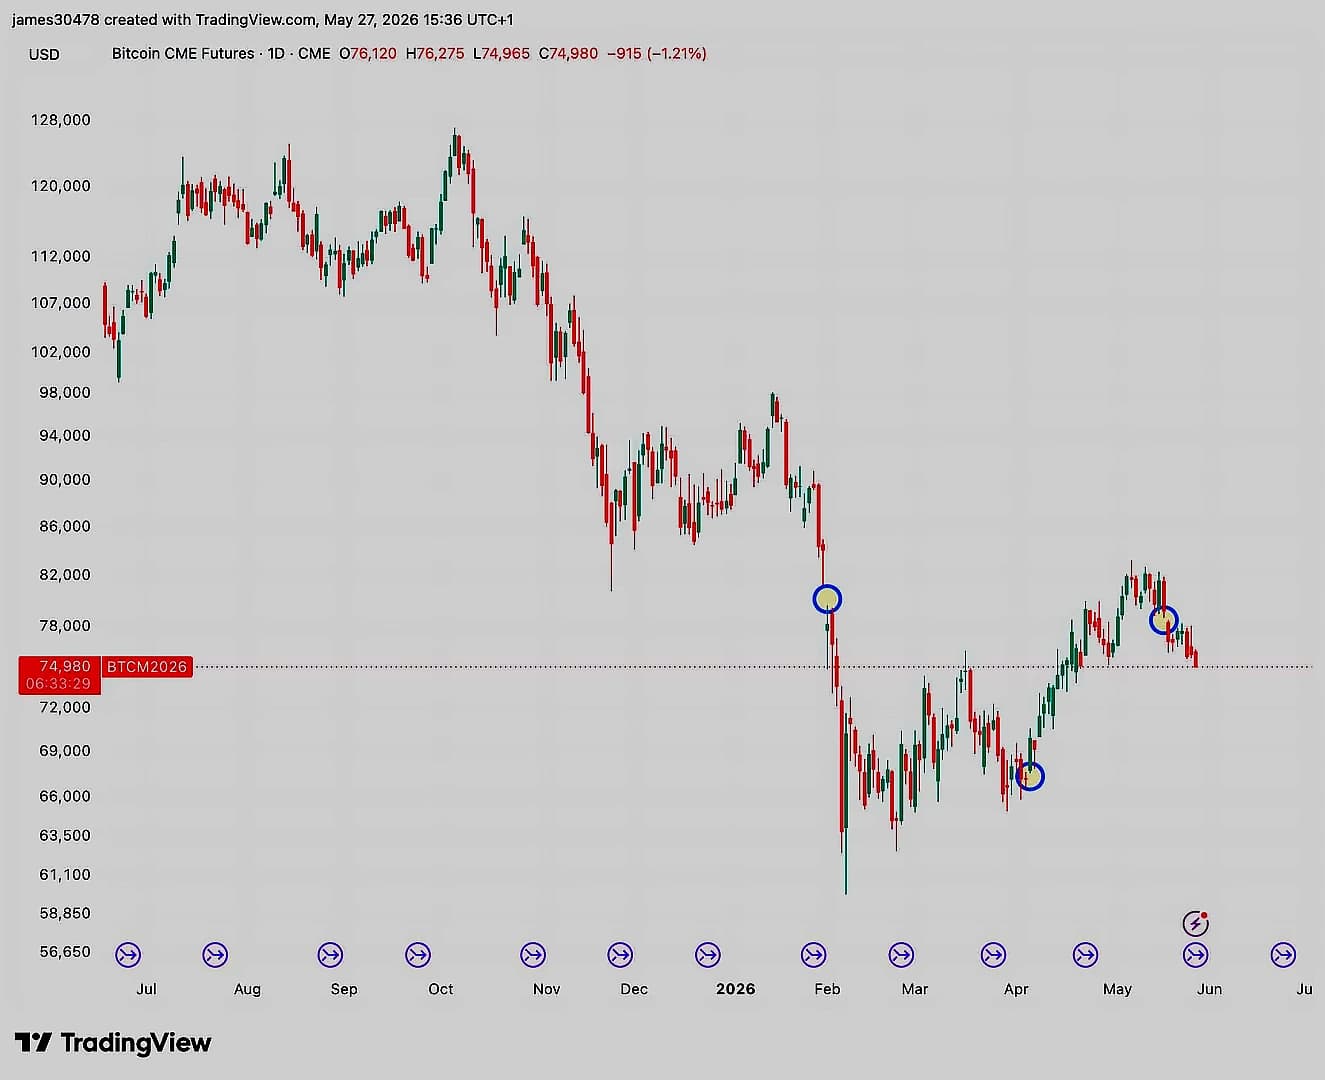Click the Bitcoin CME Futures symbol title

point(183,53)
